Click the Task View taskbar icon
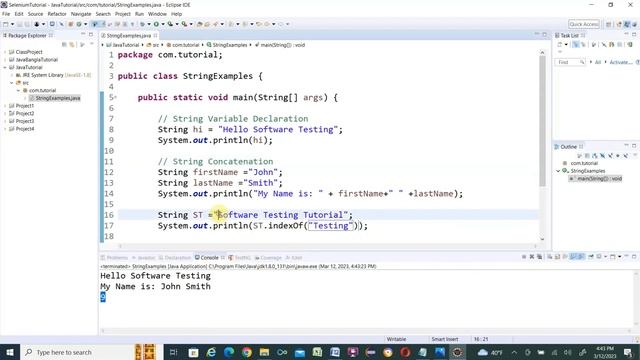 tap(173, 352)
